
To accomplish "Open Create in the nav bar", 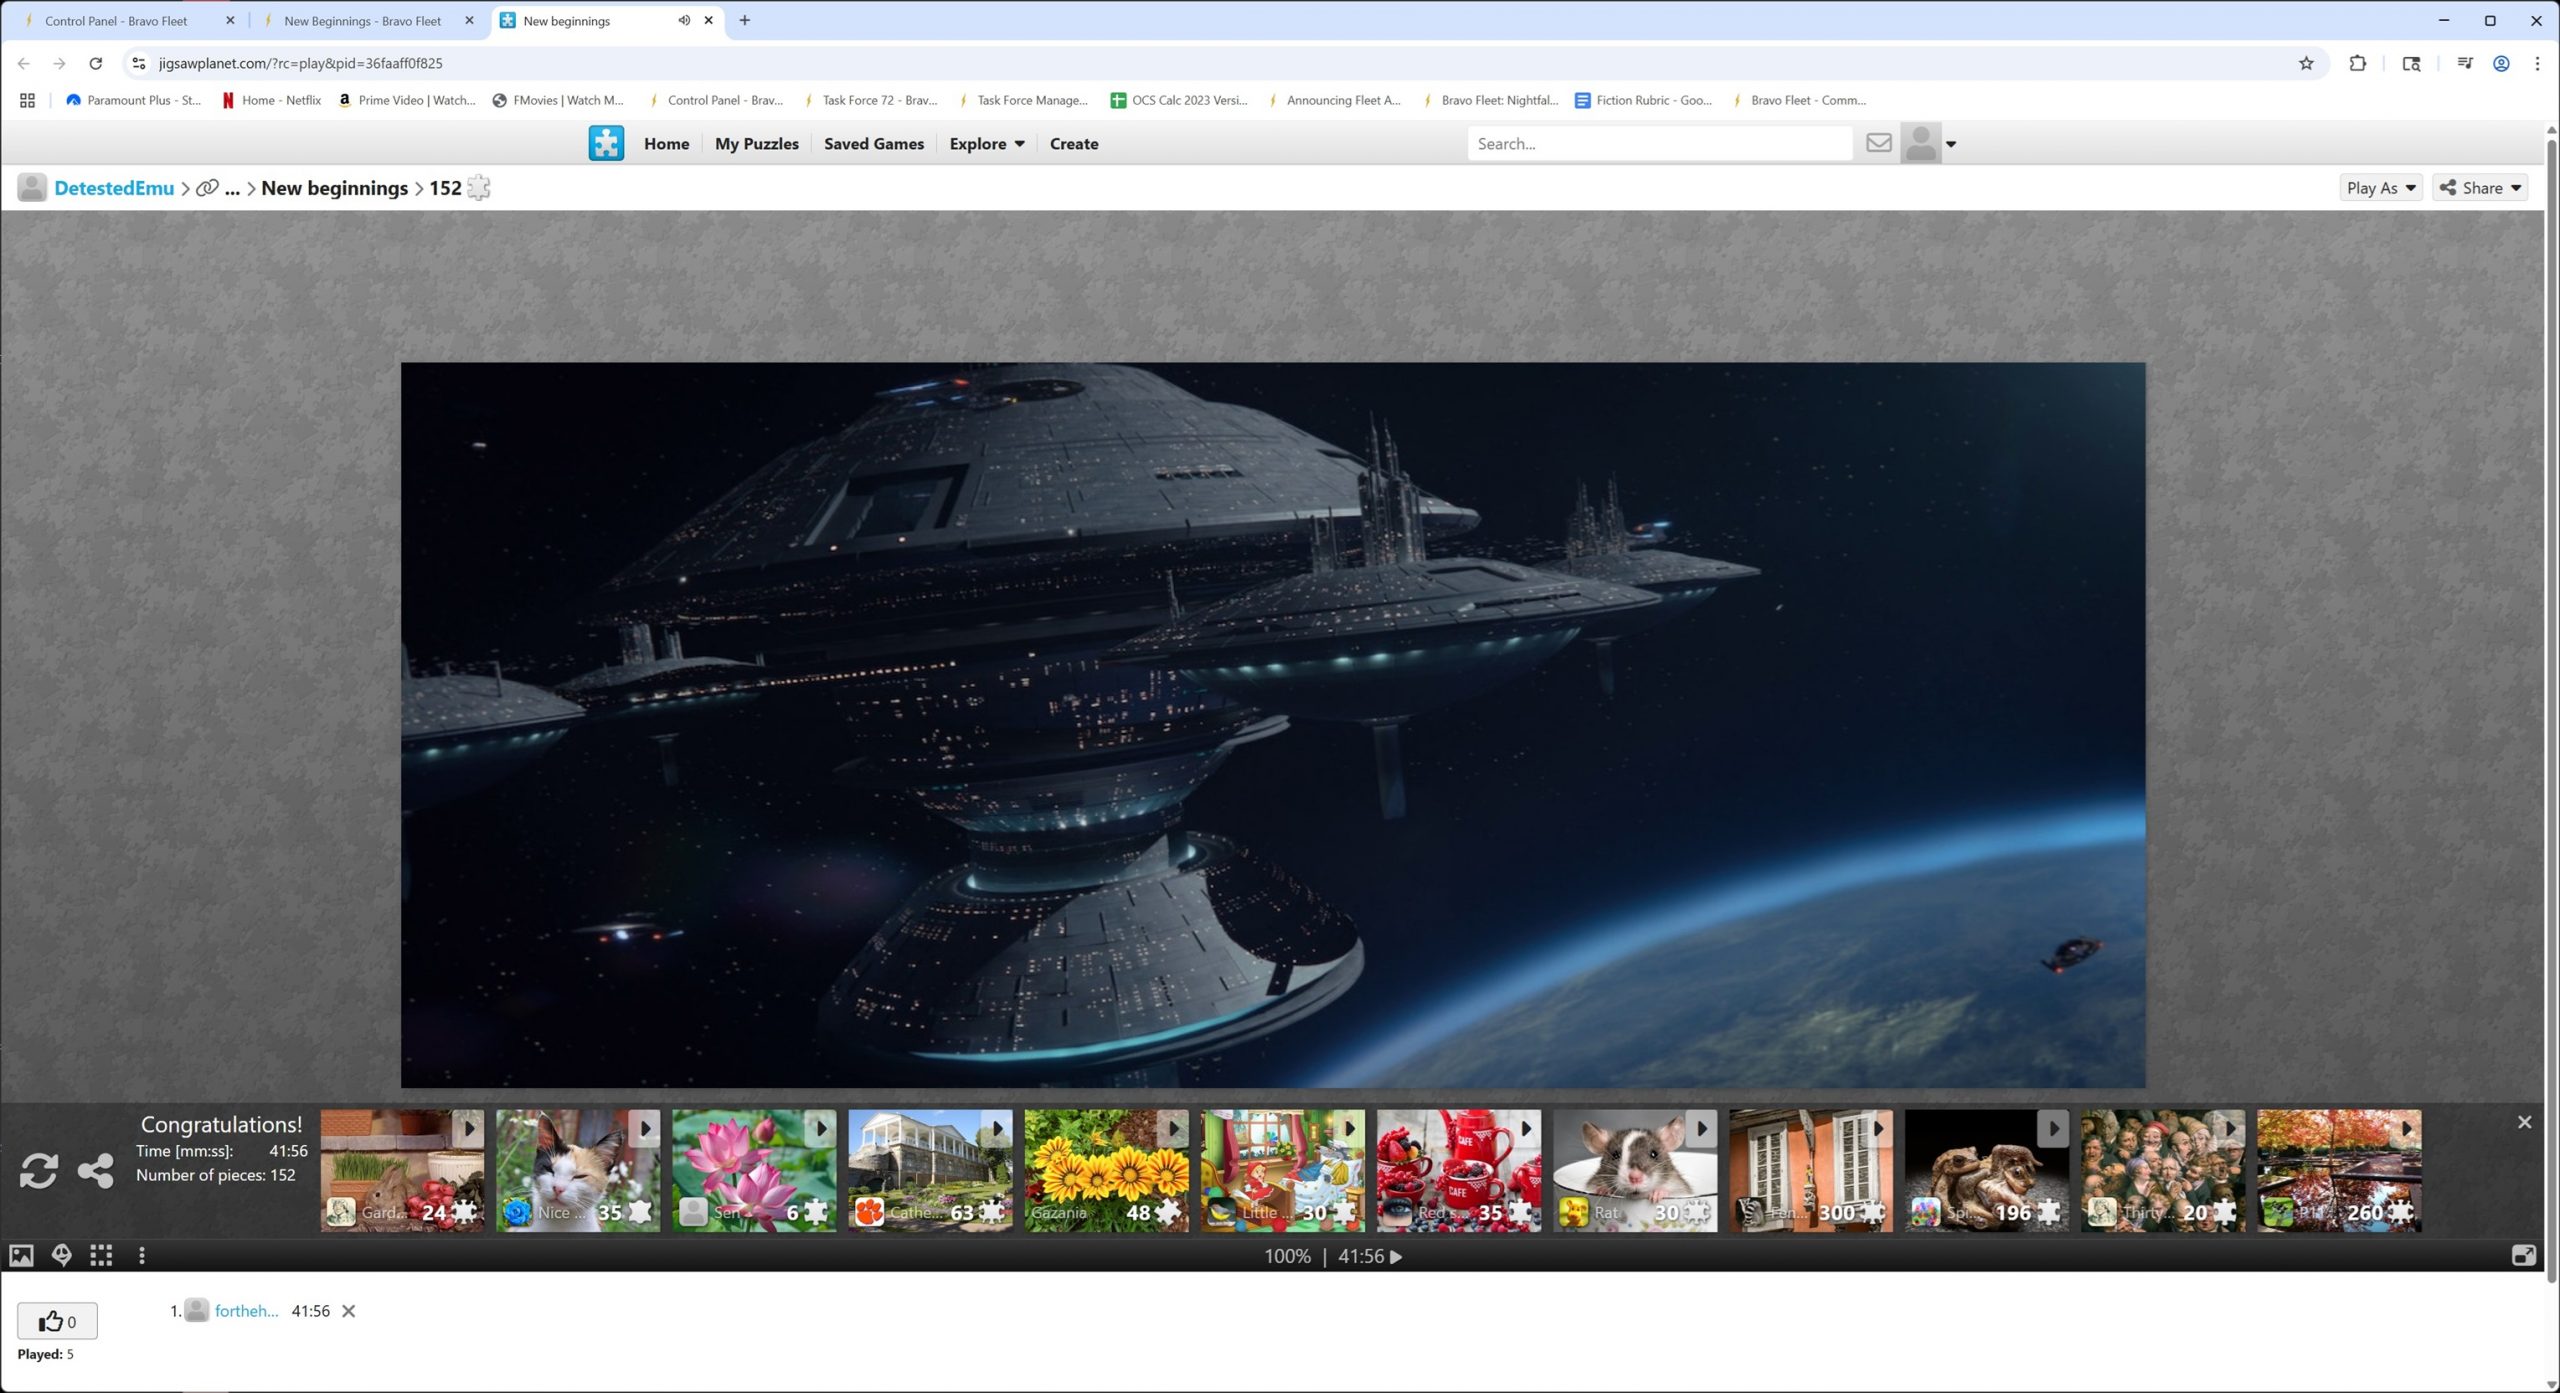I will tap(1074, 143).
